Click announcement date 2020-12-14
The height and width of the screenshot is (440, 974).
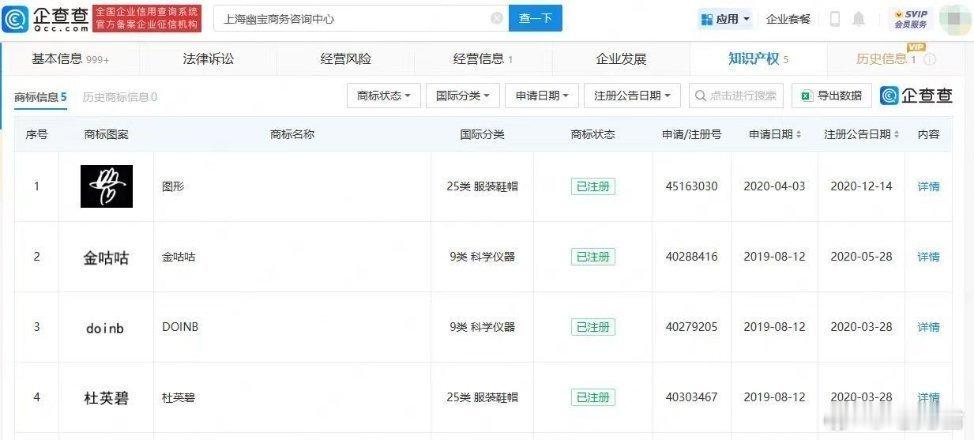861,186
